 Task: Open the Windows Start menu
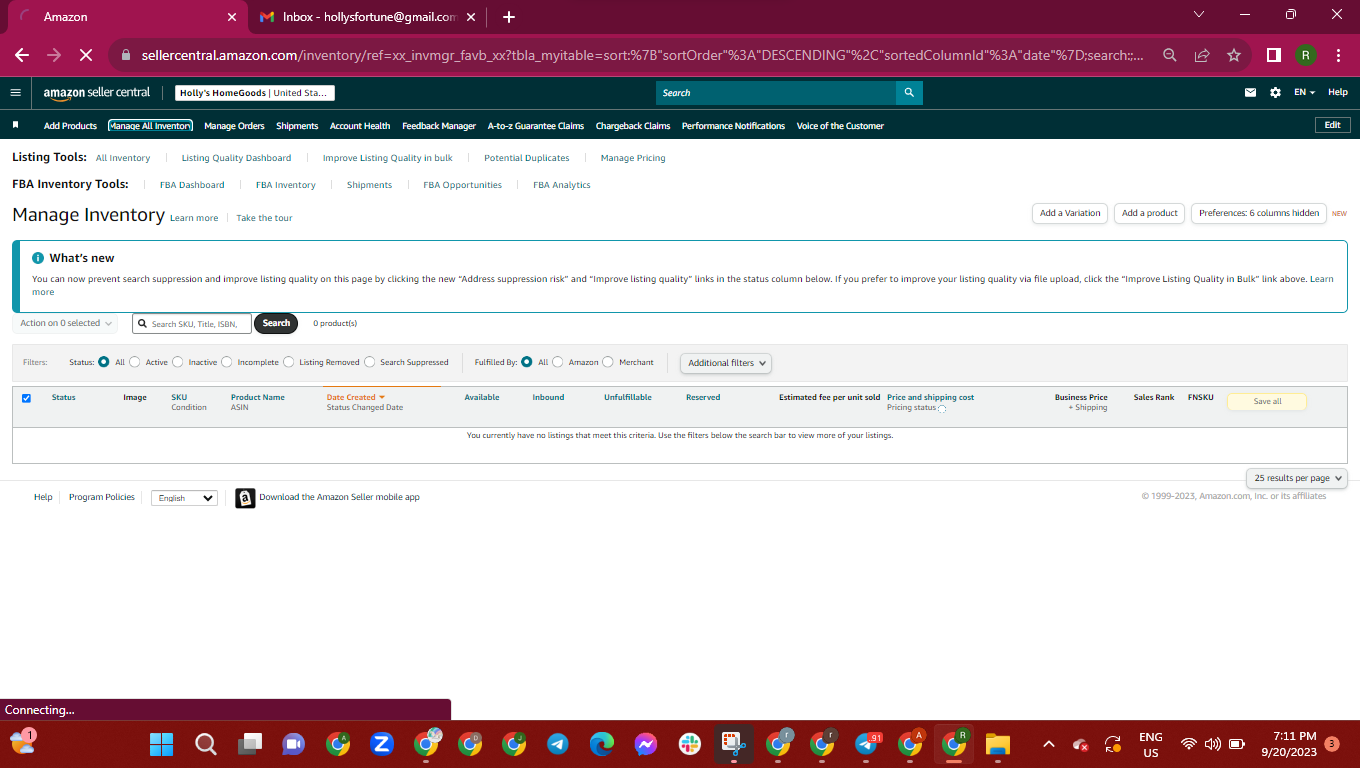161,744
